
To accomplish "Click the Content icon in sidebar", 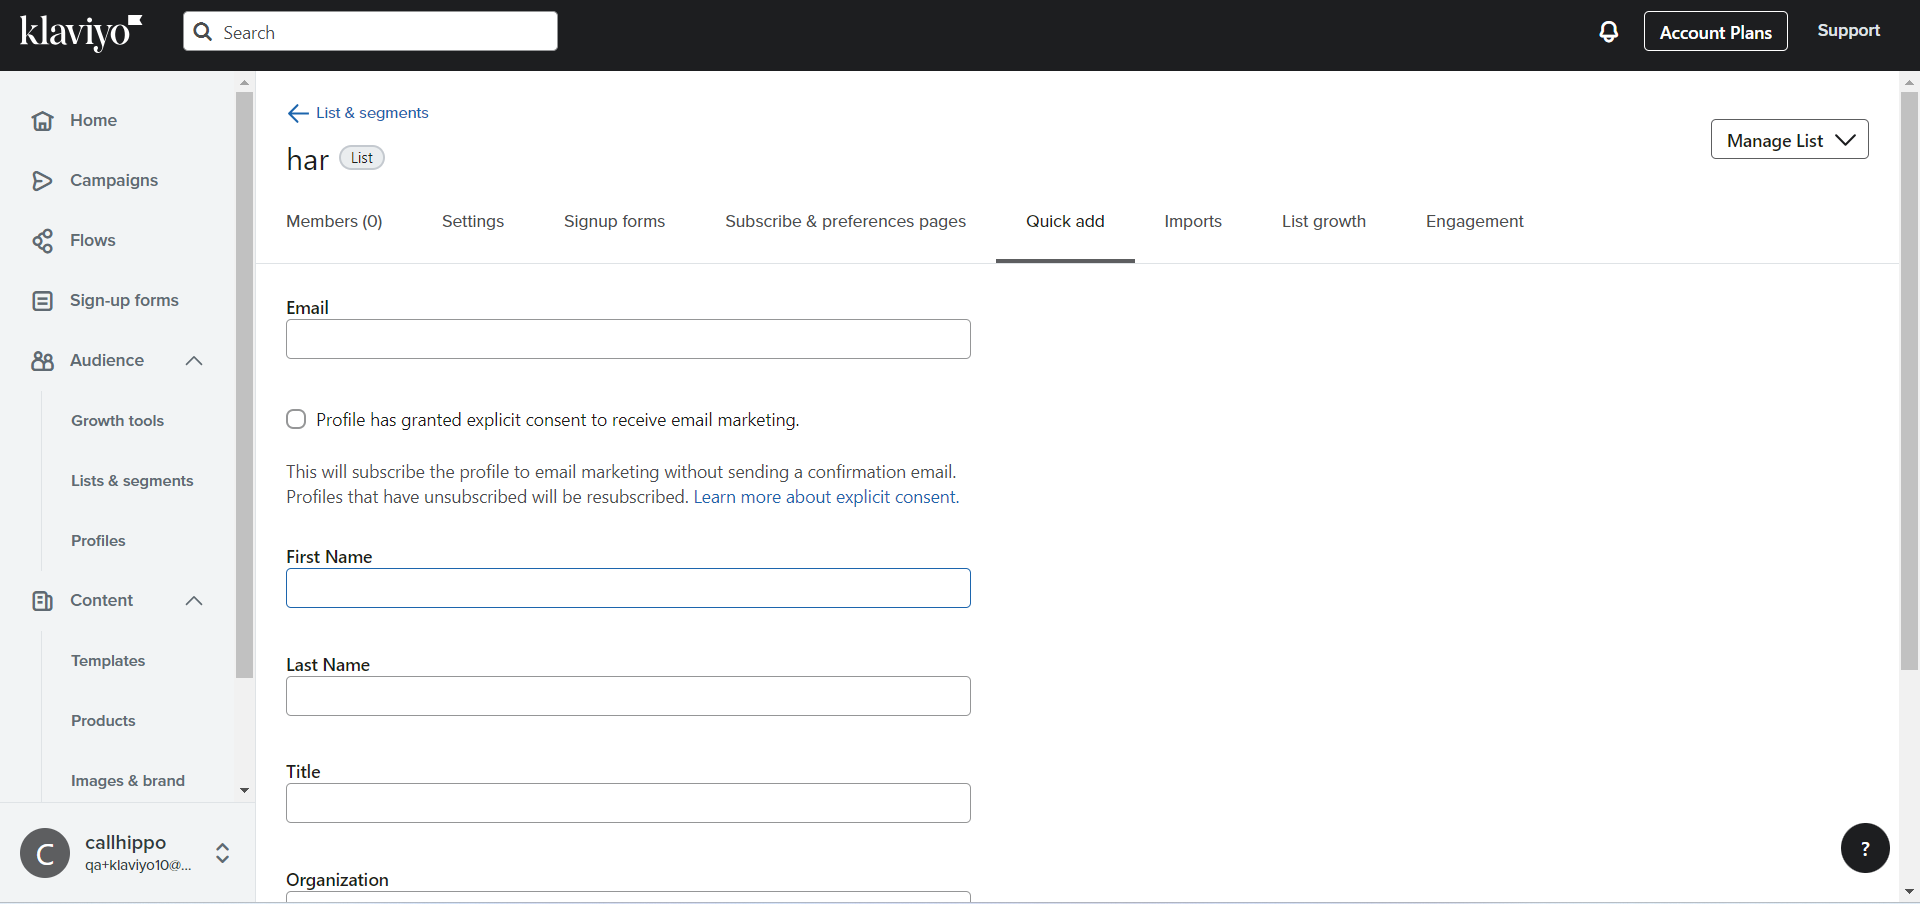I will pyautogui.click(x=42, y=600).
